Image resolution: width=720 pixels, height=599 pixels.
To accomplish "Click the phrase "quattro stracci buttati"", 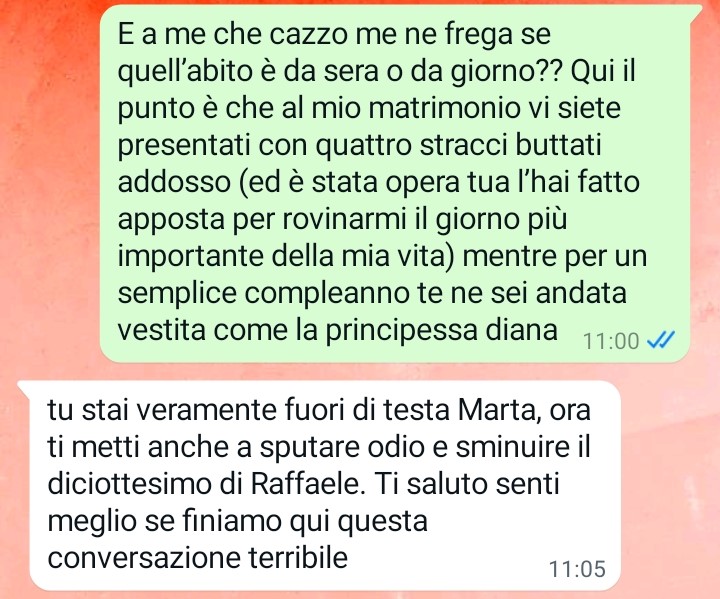I will click(x=459, y=145).
